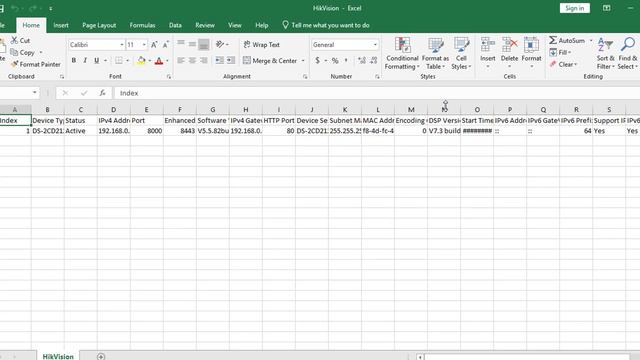
Task: Open the Font Color dropdown arrow
Action: [x=167, y=60]
